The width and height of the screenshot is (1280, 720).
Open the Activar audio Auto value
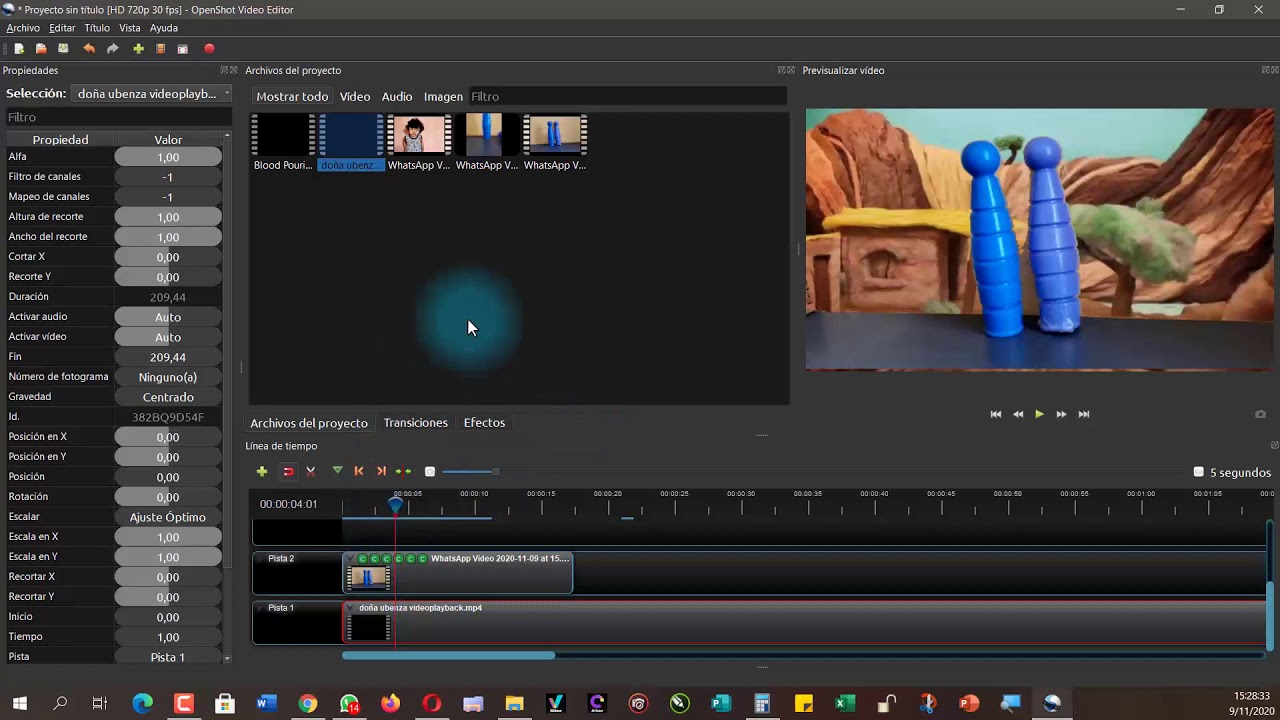(168, 317)
